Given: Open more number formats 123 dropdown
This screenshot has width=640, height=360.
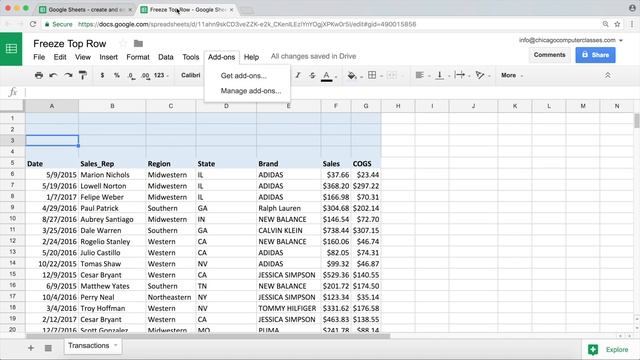Looking at the screenshot, I should [161, 75].
